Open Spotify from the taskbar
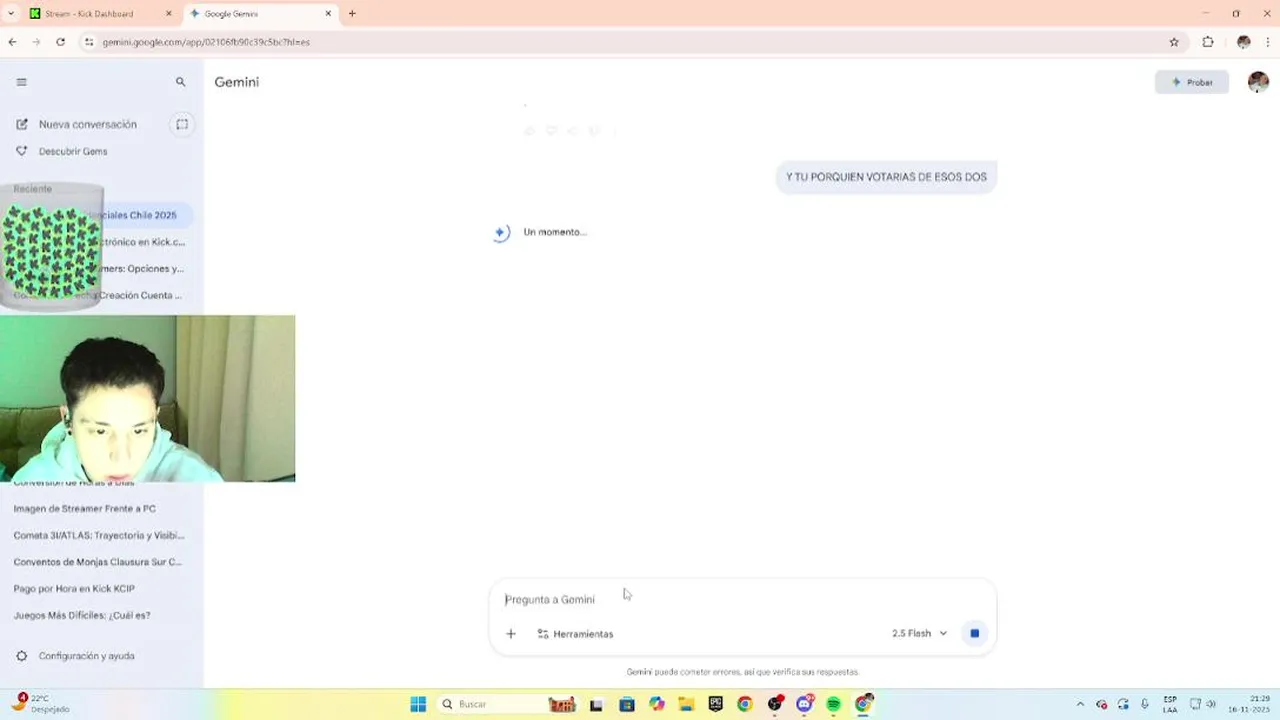This screenshot has height=720, width=1280. [x=833, y=704]
